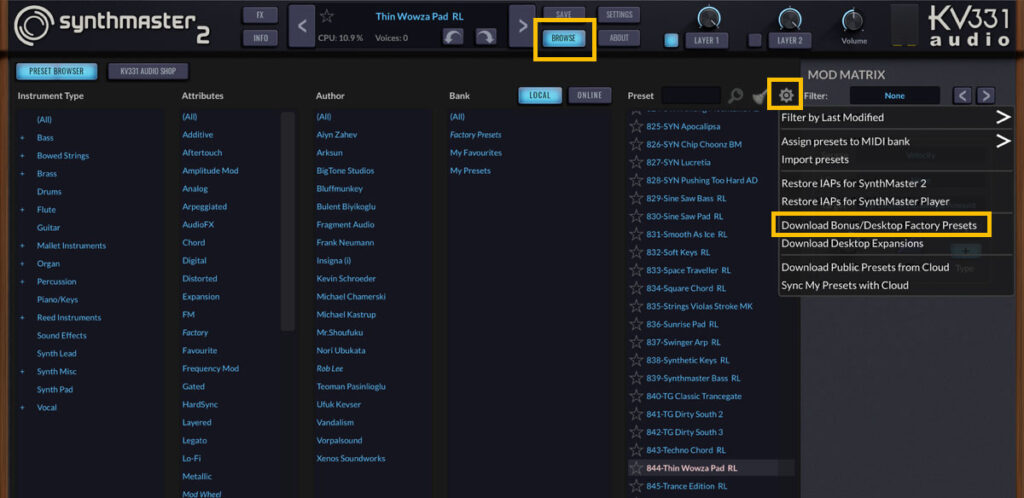This screenshot has height=498, width=1024.
Task: Mod Matrix next page arrow
Action: click(985, 96)
